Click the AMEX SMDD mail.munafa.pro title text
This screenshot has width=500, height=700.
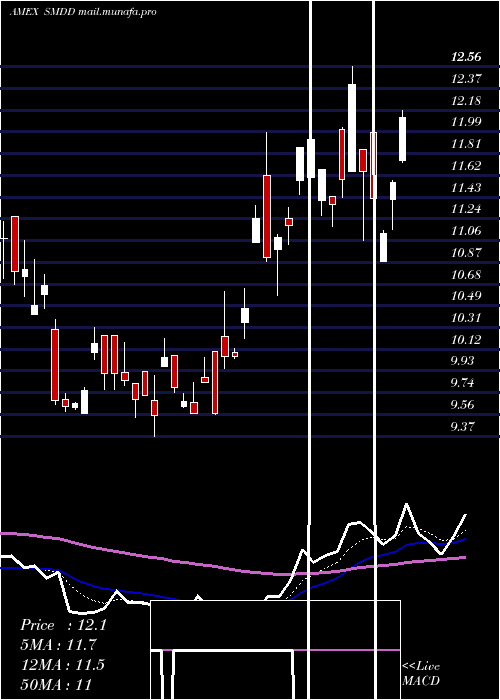point(83,12)
